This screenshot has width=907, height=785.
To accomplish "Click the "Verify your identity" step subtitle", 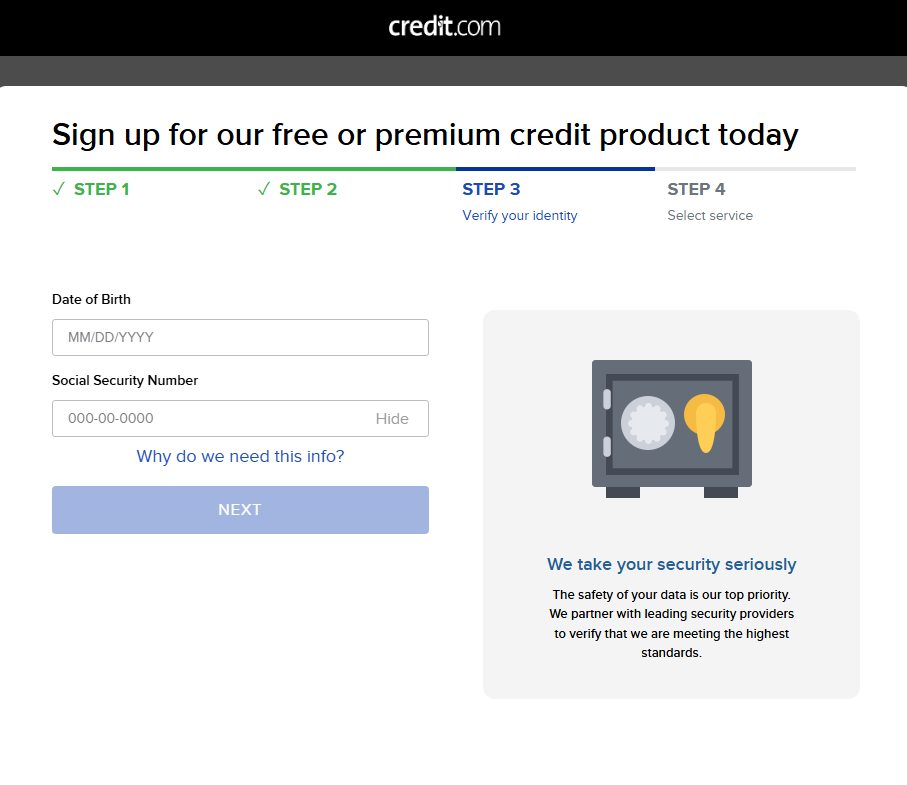I will point(519,216).
